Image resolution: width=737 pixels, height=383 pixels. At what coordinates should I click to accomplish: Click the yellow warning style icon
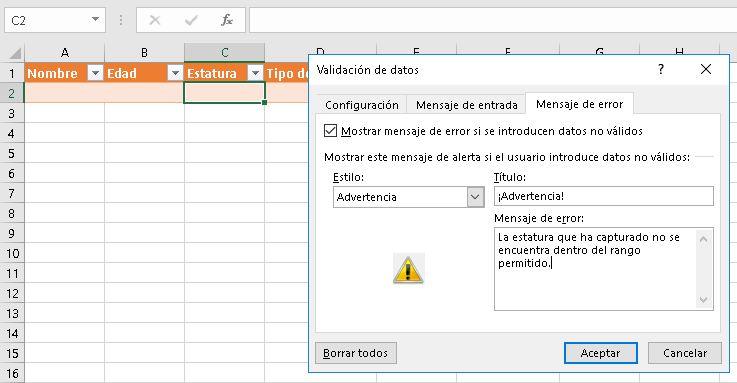pyautogui.click(x=408, y=269)
